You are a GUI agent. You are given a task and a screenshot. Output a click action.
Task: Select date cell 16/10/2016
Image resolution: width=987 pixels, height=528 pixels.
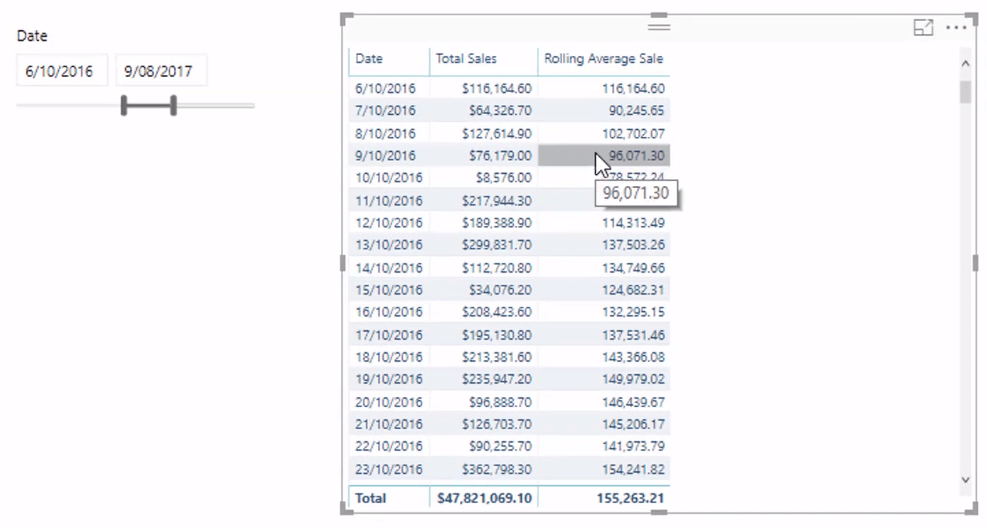(x=389, y=312)
